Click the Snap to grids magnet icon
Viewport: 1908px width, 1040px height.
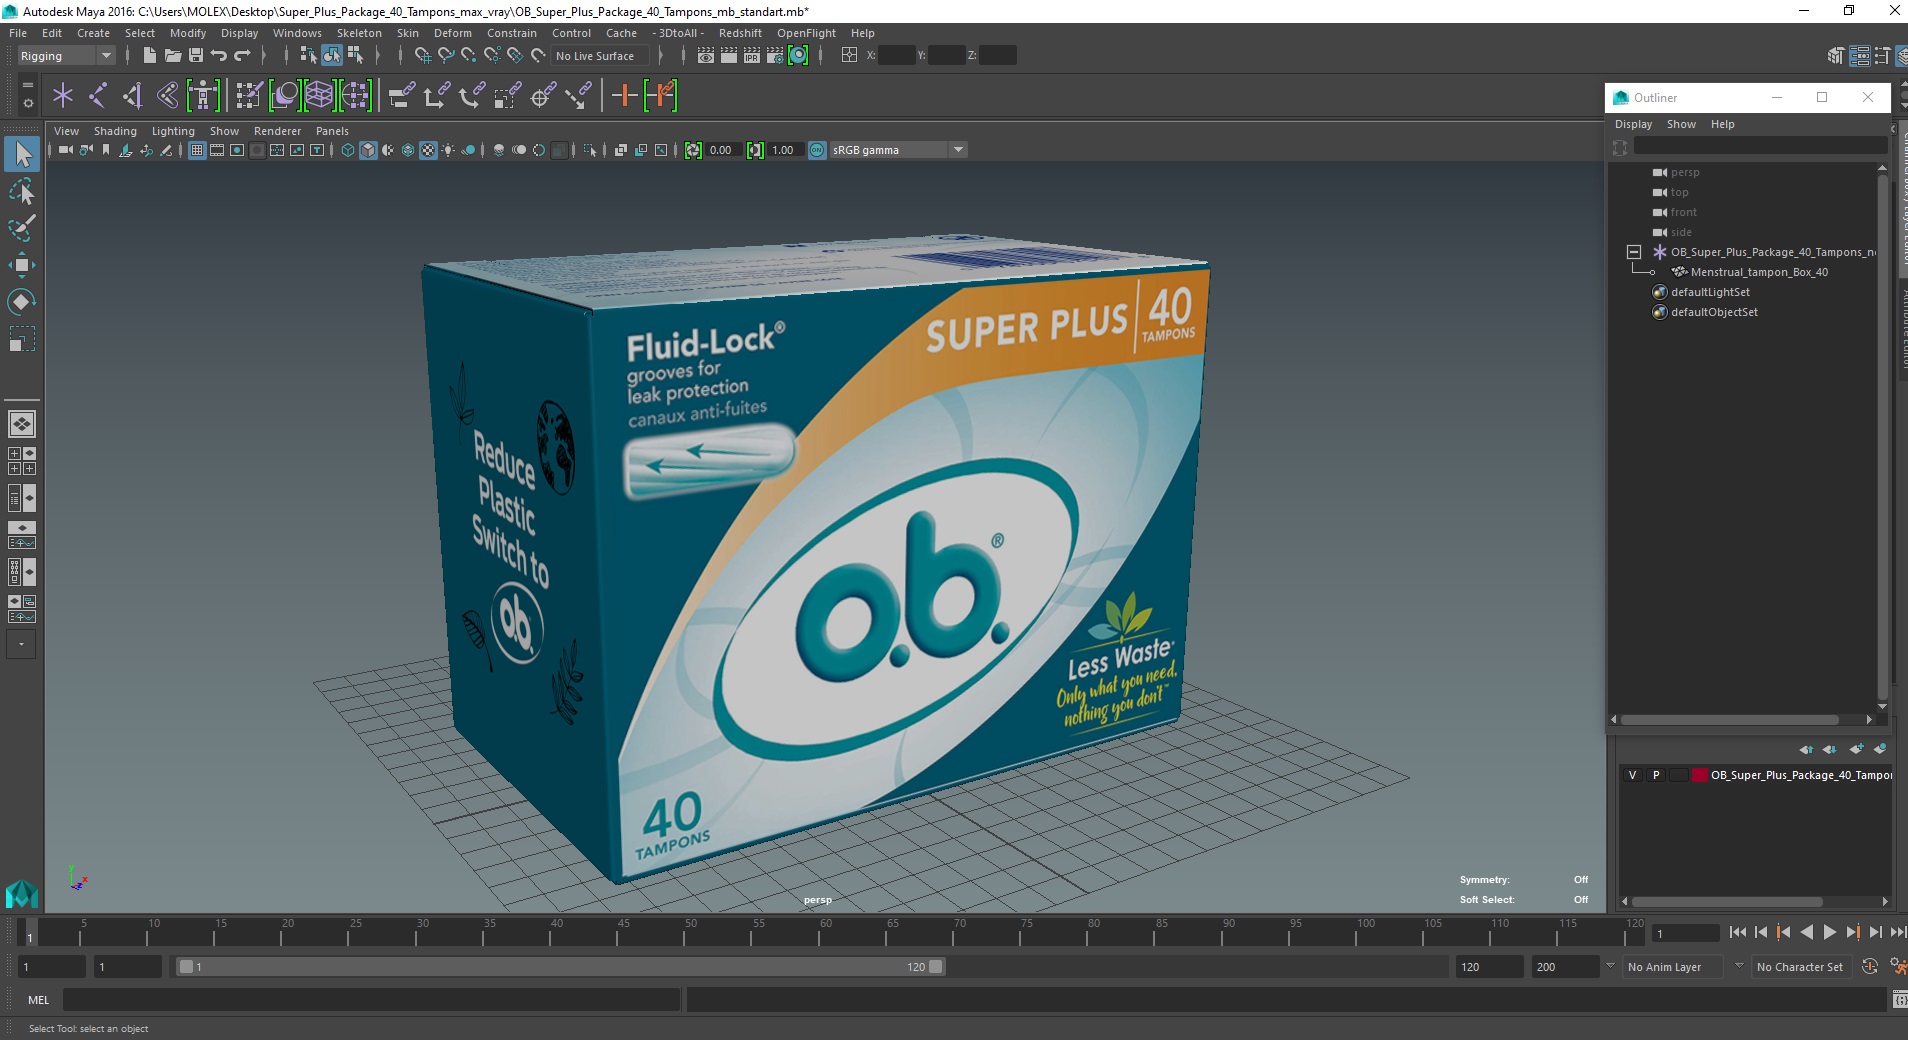(x=422, y=56)
